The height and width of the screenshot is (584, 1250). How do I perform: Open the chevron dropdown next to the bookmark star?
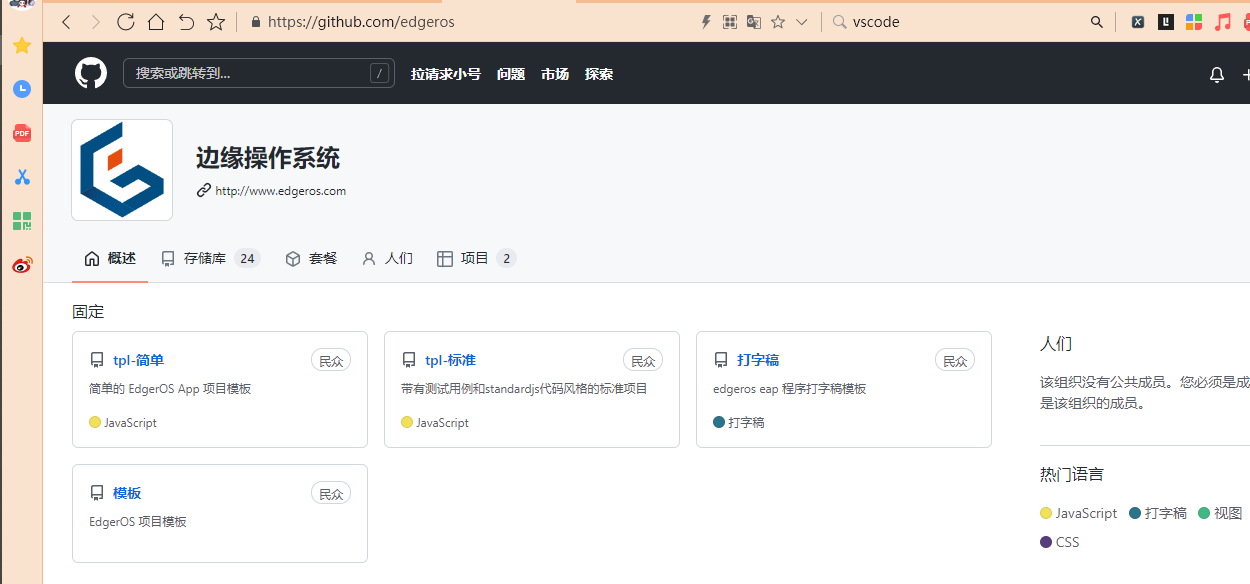pyautogui.click(x=801, y=21)
